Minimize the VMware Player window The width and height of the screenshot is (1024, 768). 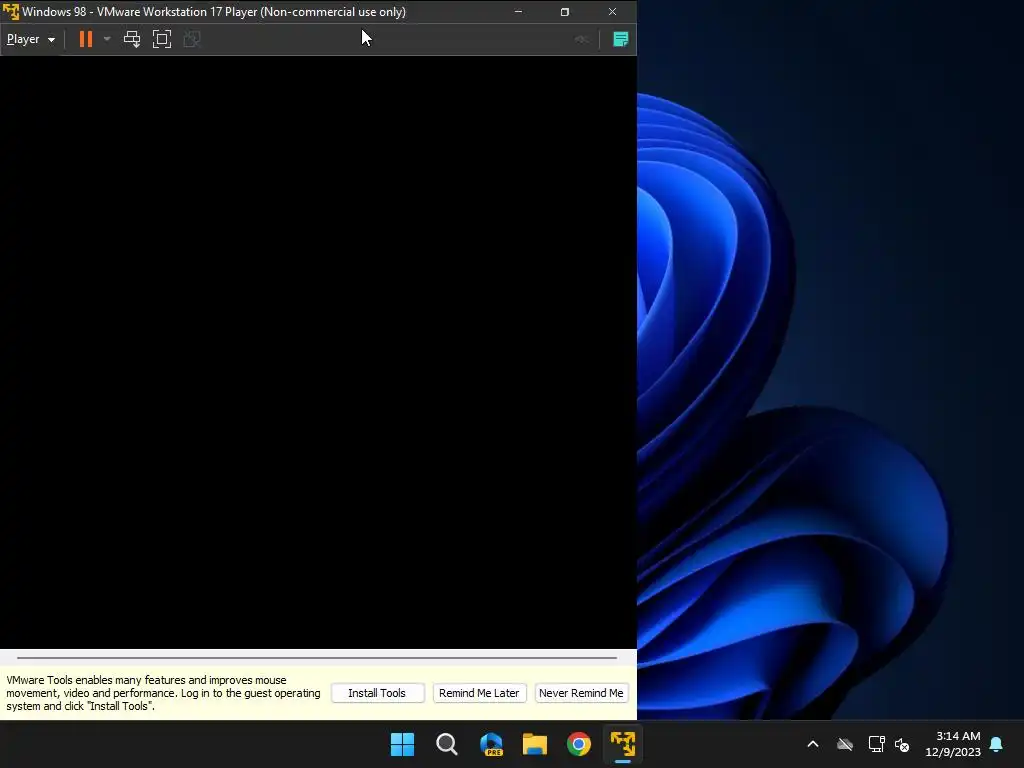519,12
